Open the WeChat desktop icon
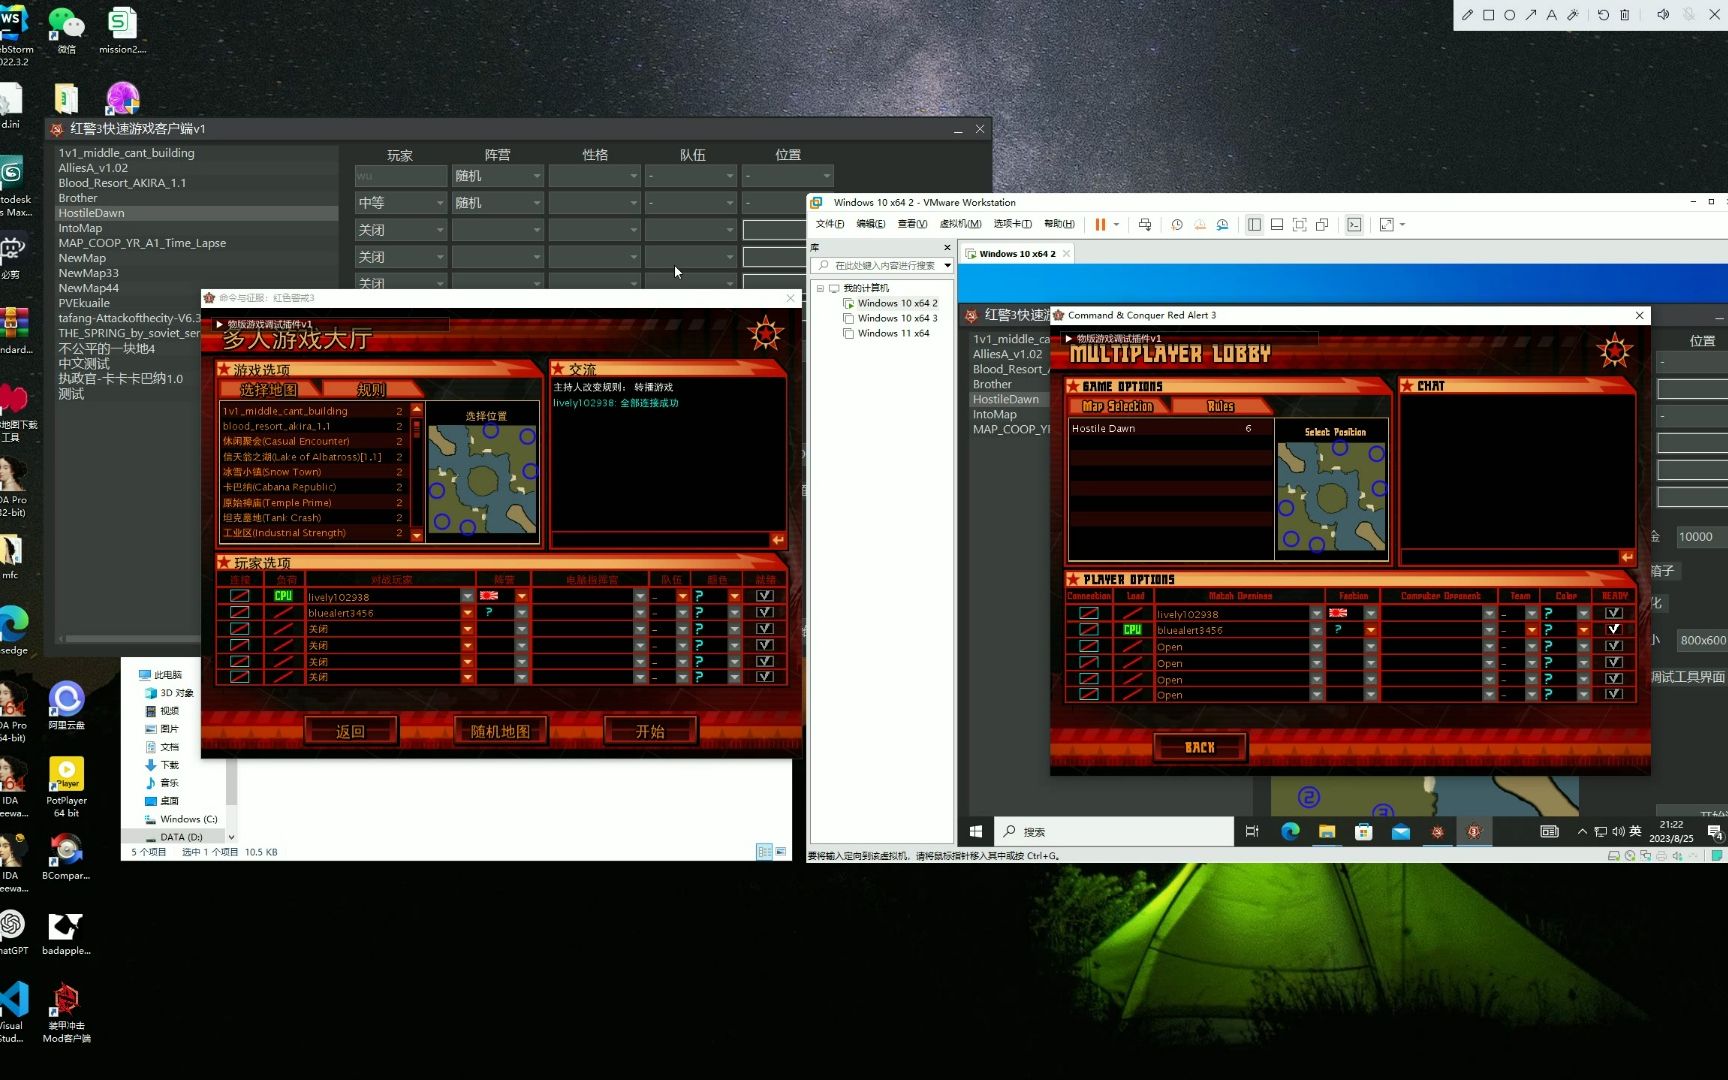 (x=67, y=30)
